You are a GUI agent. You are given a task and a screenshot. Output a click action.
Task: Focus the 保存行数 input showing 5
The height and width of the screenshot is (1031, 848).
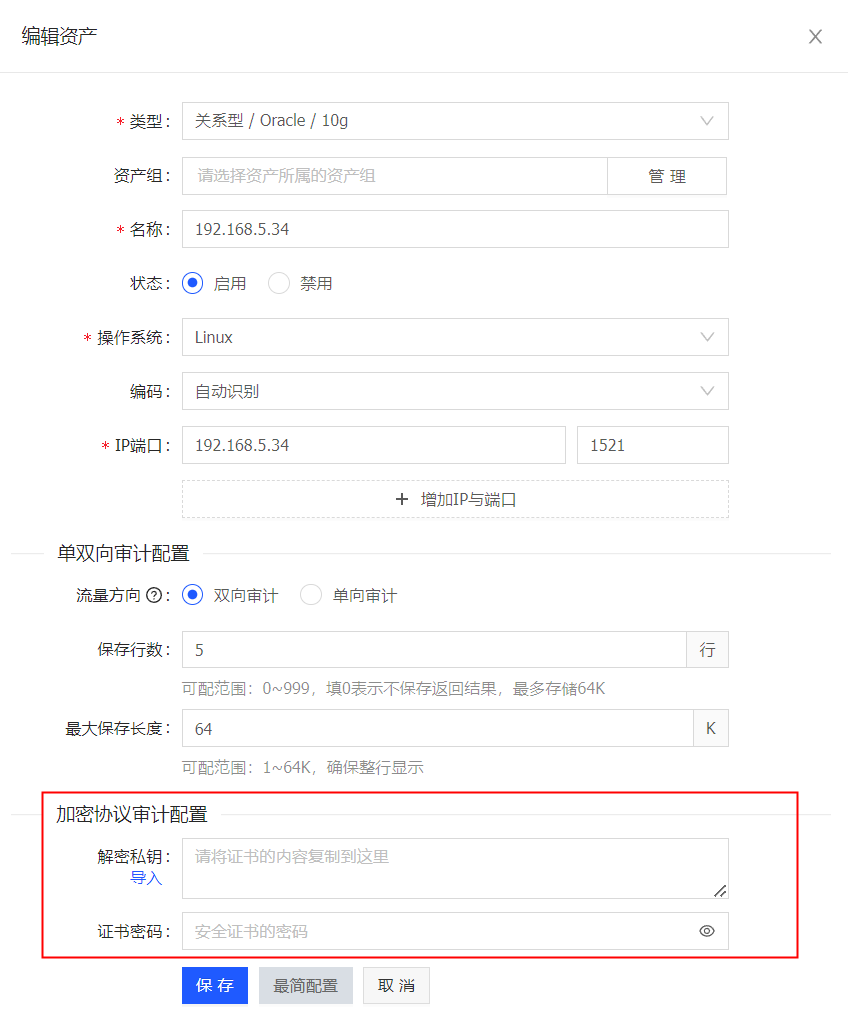(x=434, y=650)
